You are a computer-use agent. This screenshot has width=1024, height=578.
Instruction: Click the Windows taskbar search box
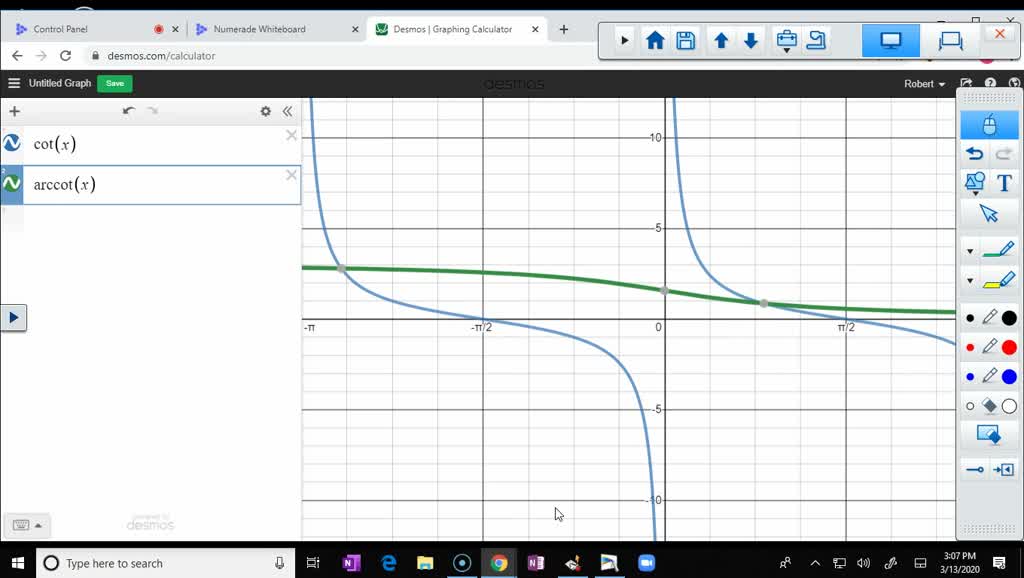tap(165, 564)
